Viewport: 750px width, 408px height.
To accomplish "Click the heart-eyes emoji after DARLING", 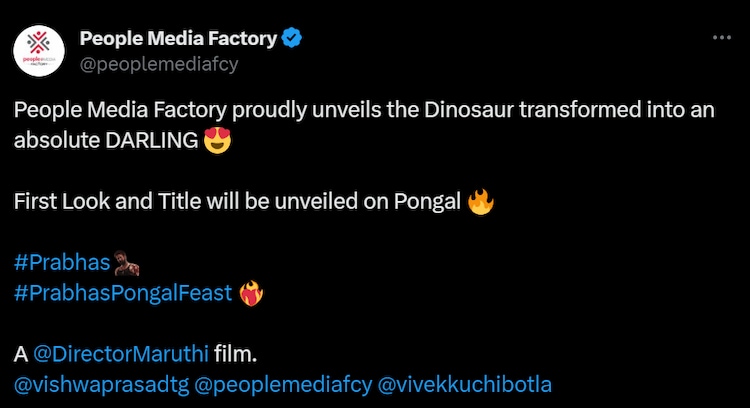I will tap(217, 140).
